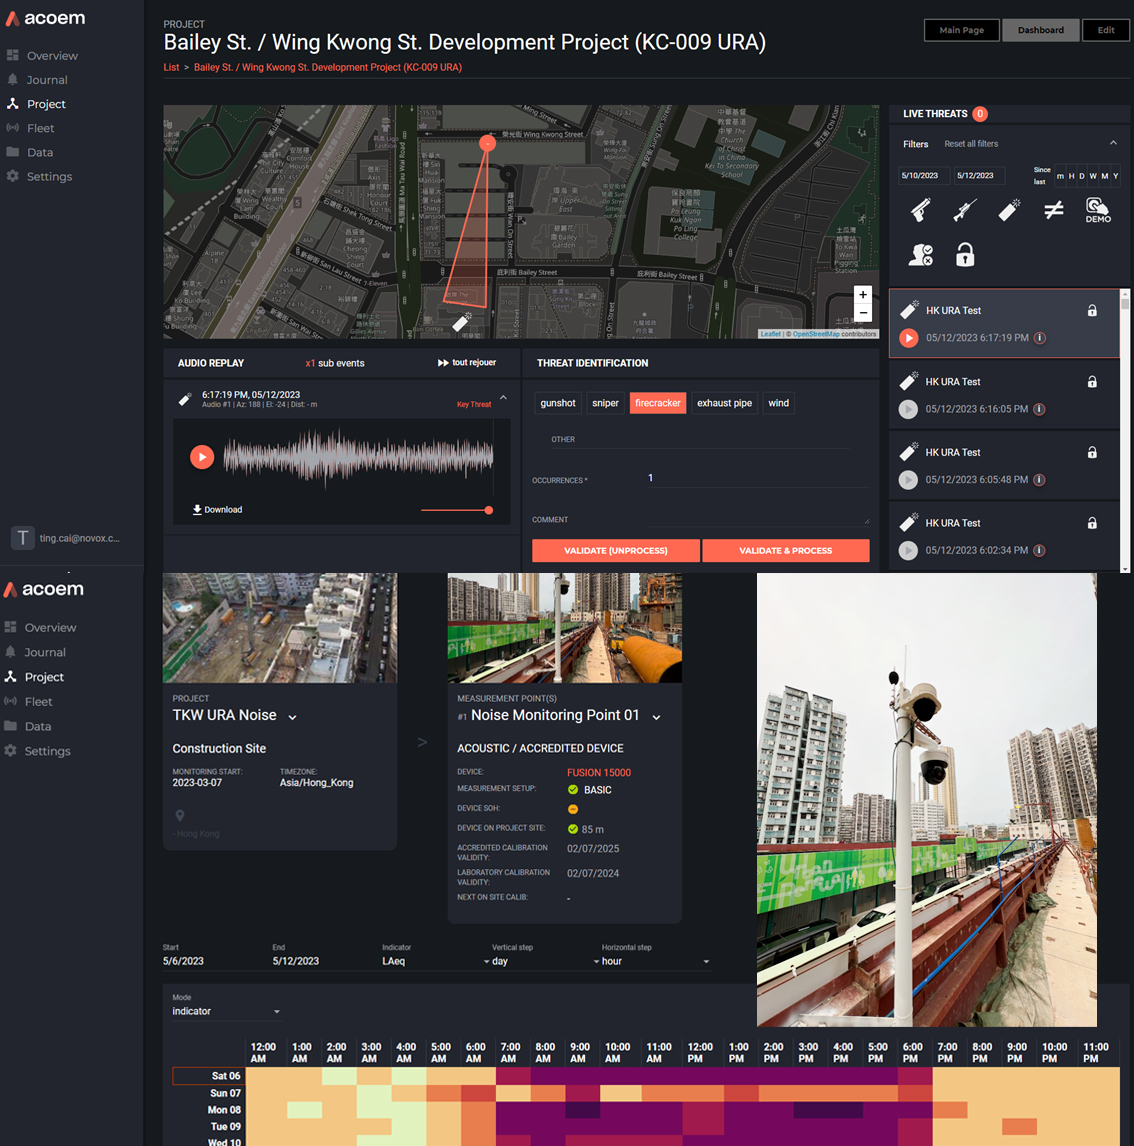The image size is (1134, 1146).
Task: Collapse the Filters section chevron
Action: tap(1113, 144)
